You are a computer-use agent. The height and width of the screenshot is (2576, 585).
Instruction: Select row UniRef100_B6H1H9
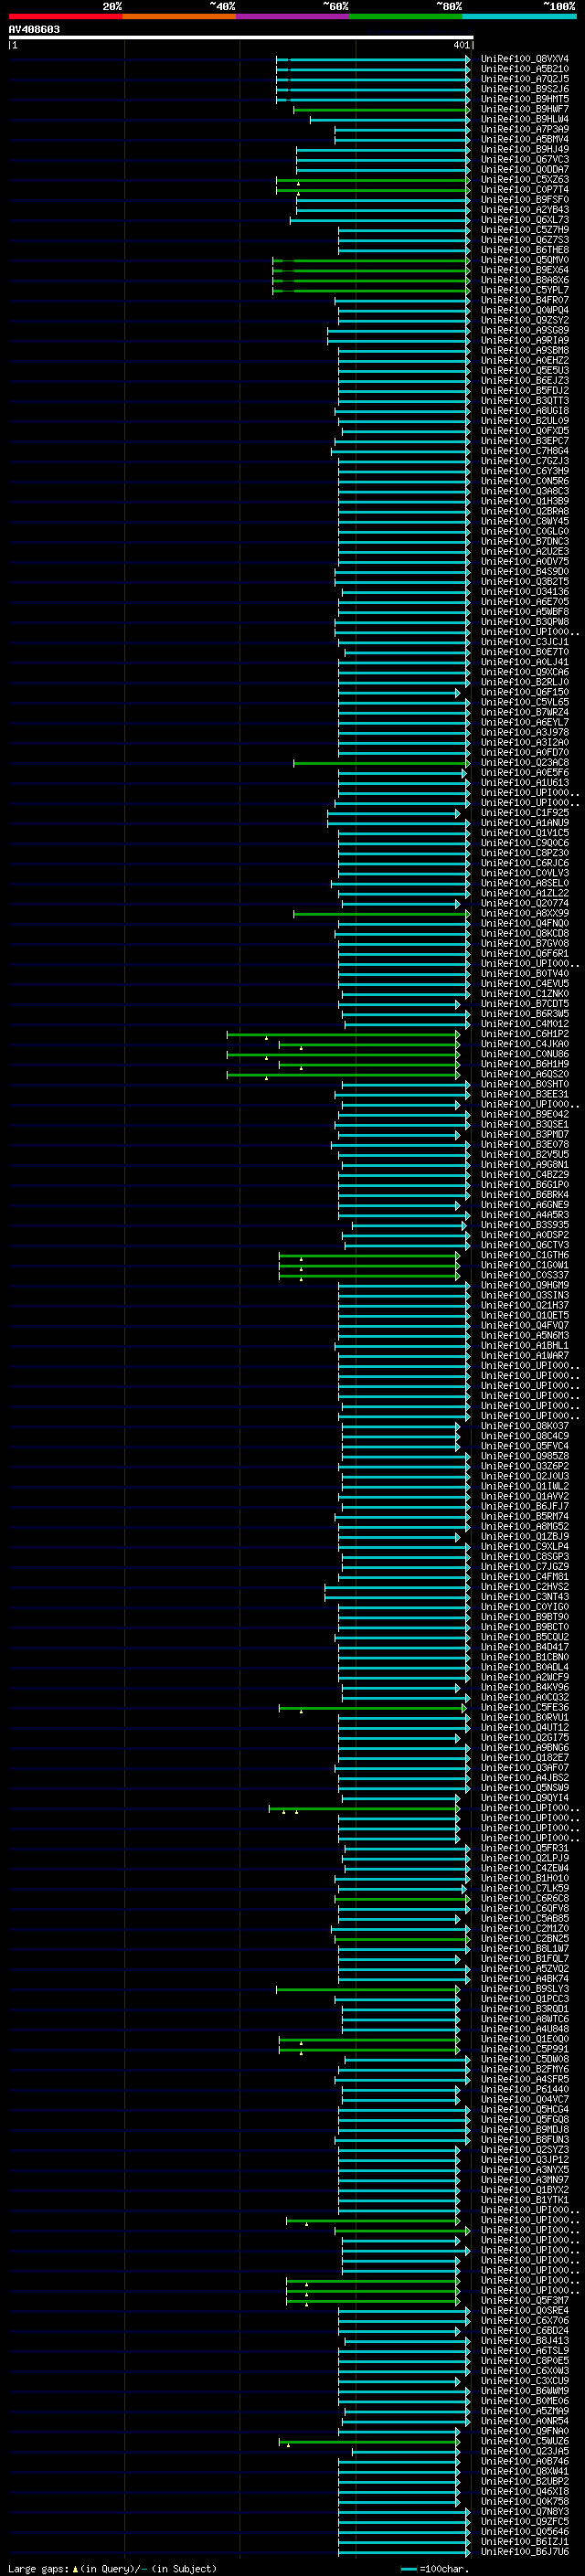pyautogui.click(x=524, y=1064)
